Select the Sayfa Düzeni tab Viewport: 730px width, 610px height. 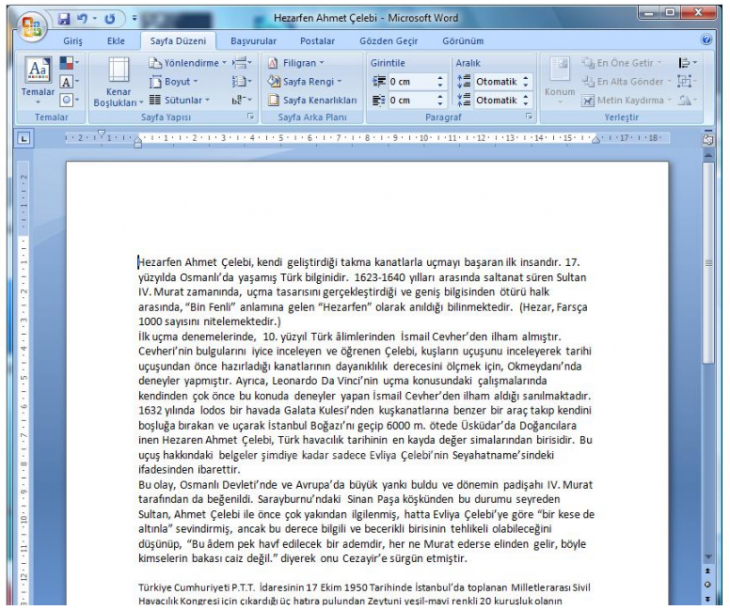point(178,41)
